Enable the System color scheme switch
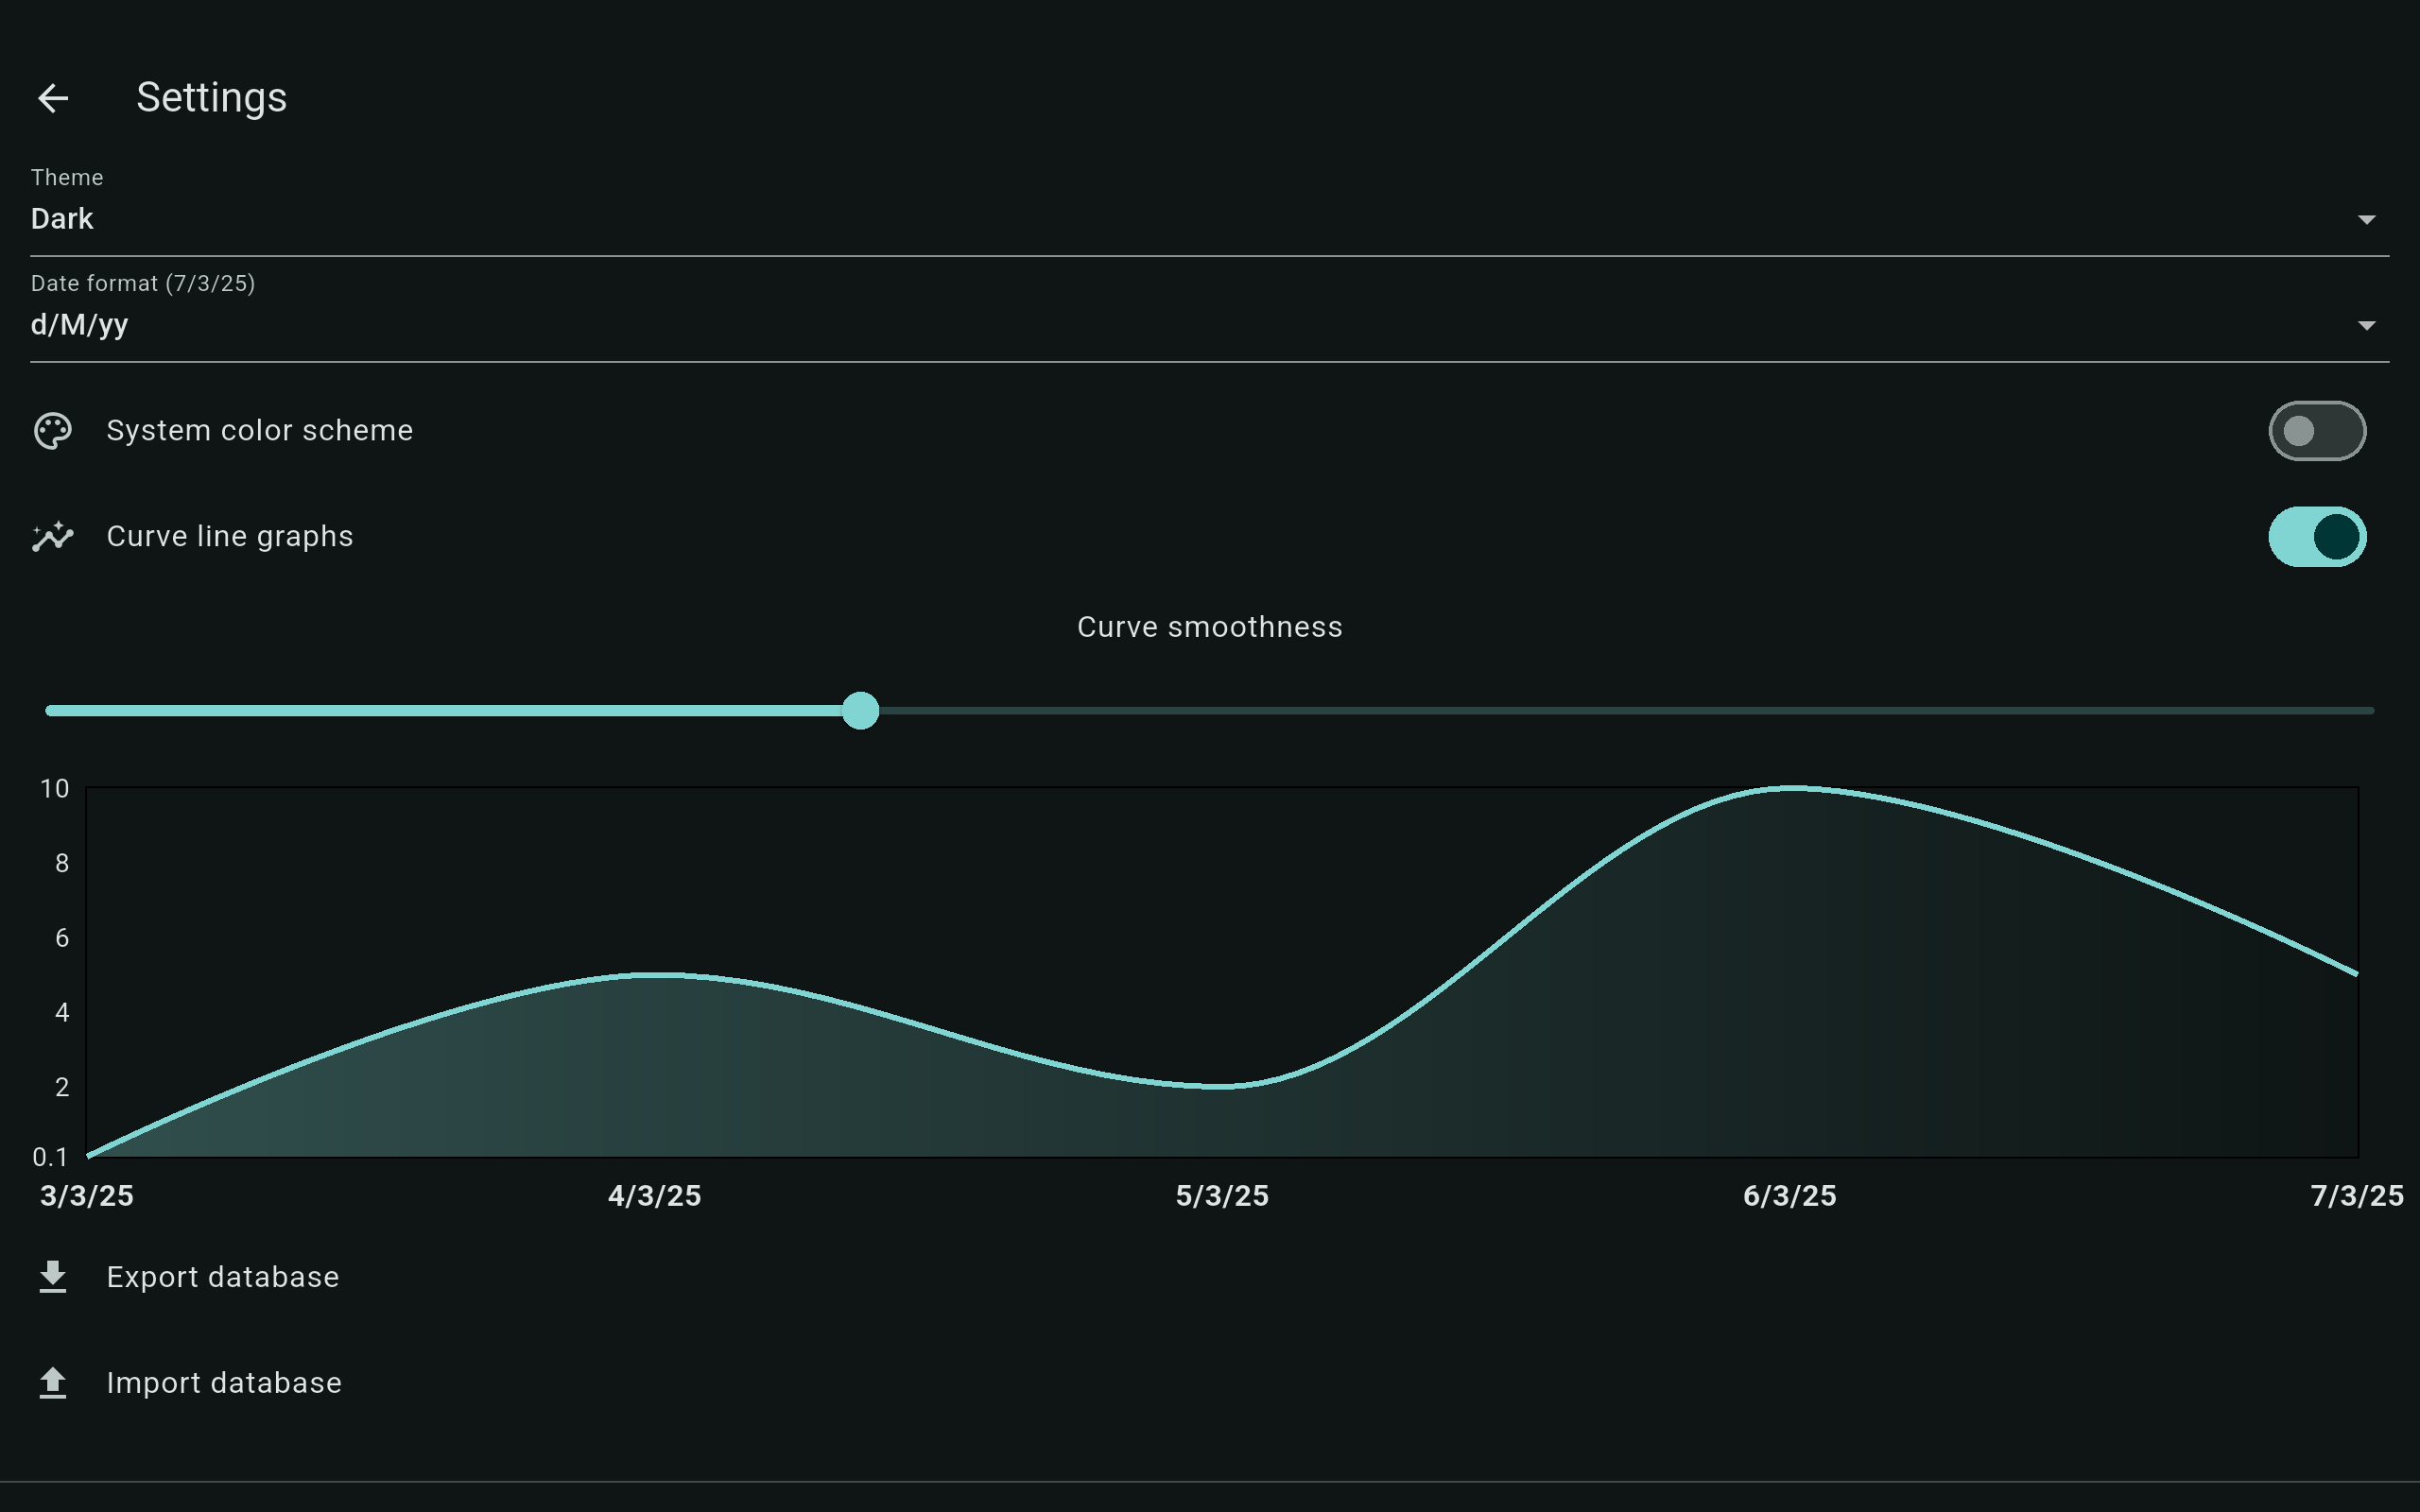 (2316, 431)
